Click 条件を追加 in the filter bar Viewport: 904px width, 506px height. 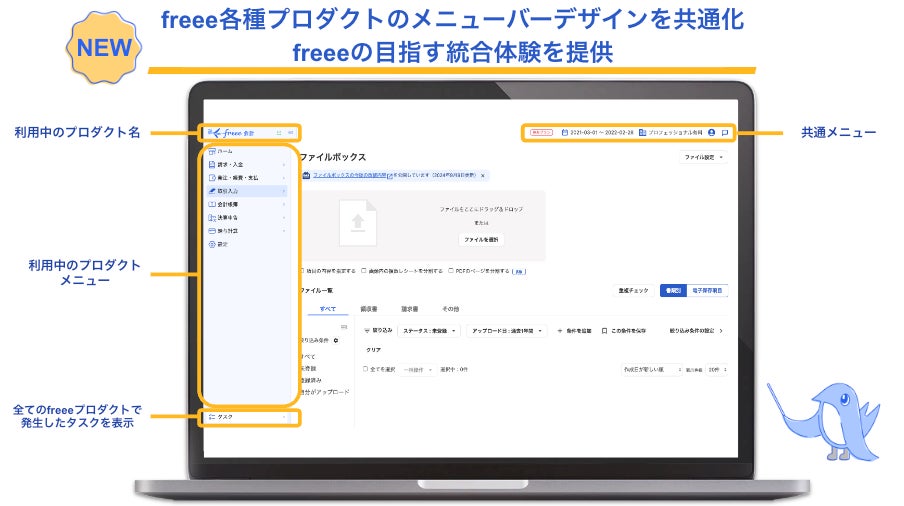(578, 331)
